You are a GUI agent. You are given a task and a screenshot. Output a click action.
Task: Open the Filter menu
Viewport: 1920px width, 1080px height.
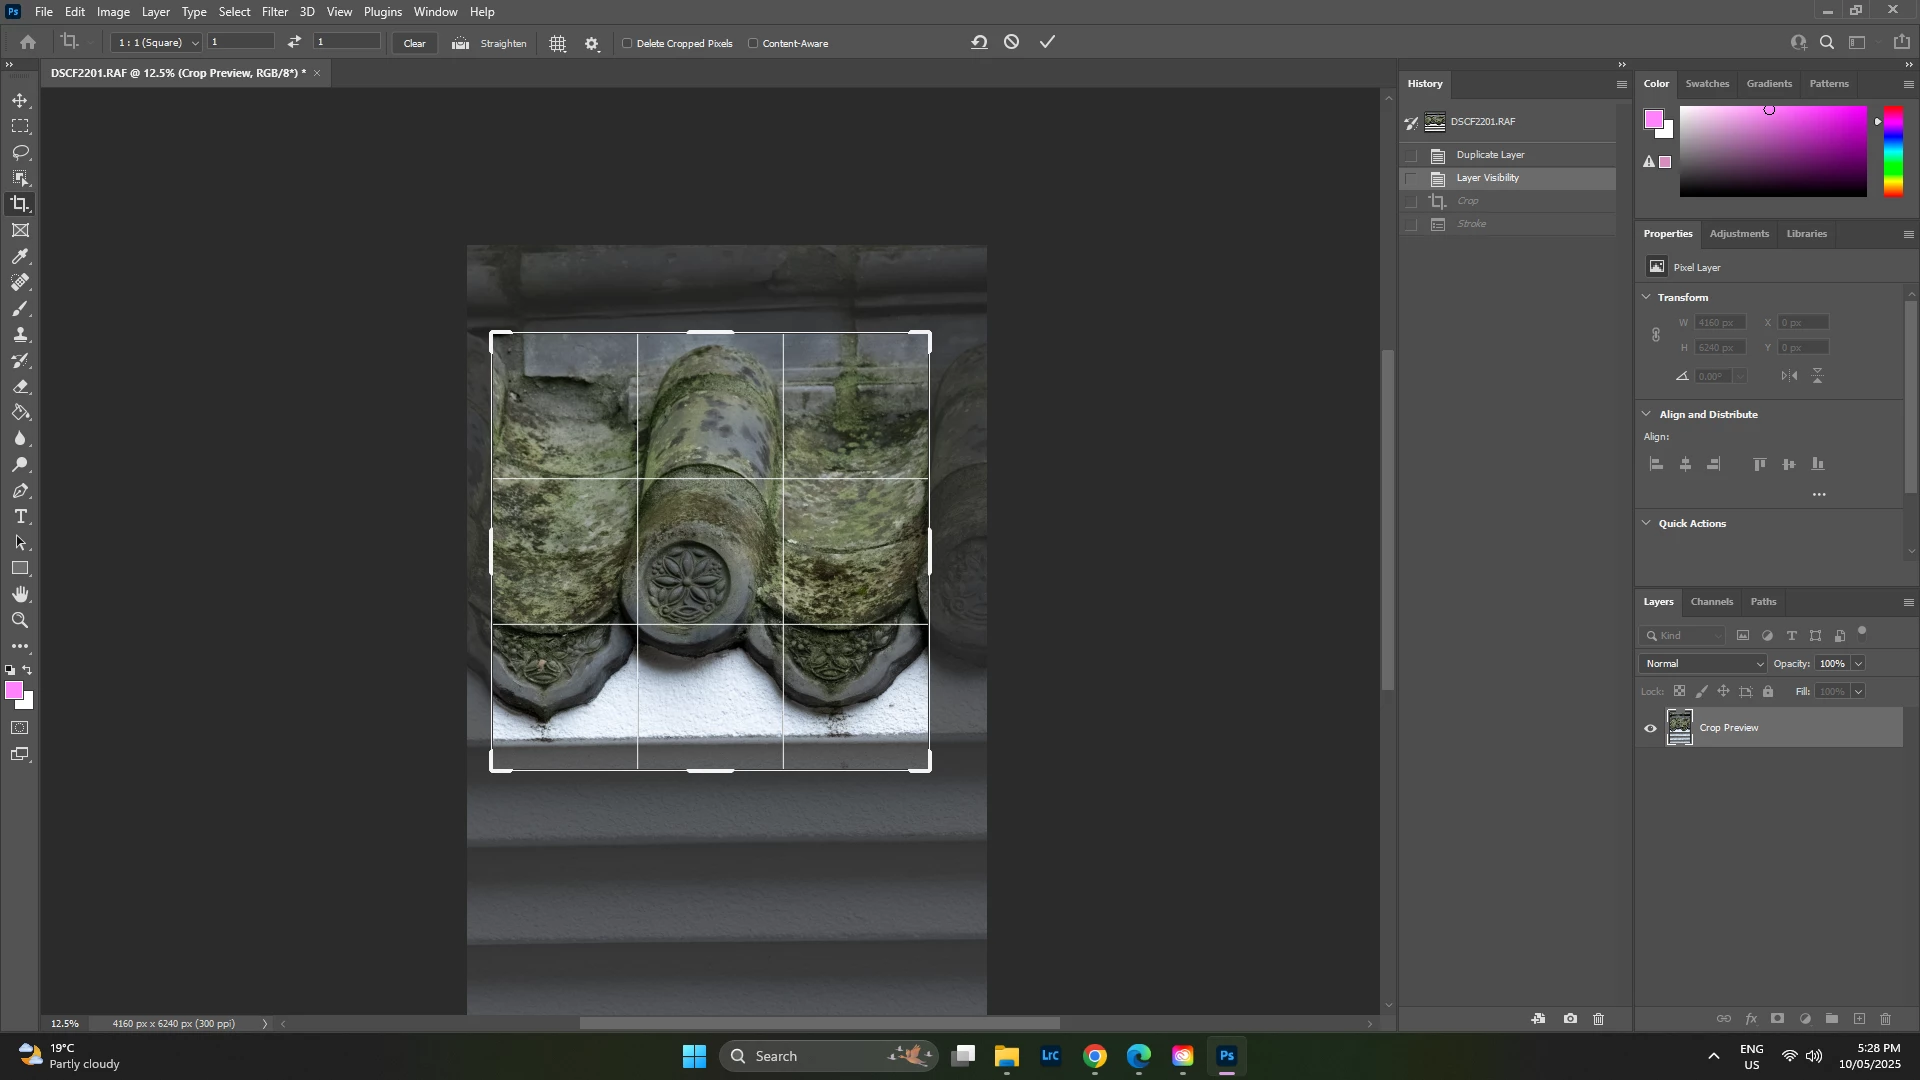point(275,12)
